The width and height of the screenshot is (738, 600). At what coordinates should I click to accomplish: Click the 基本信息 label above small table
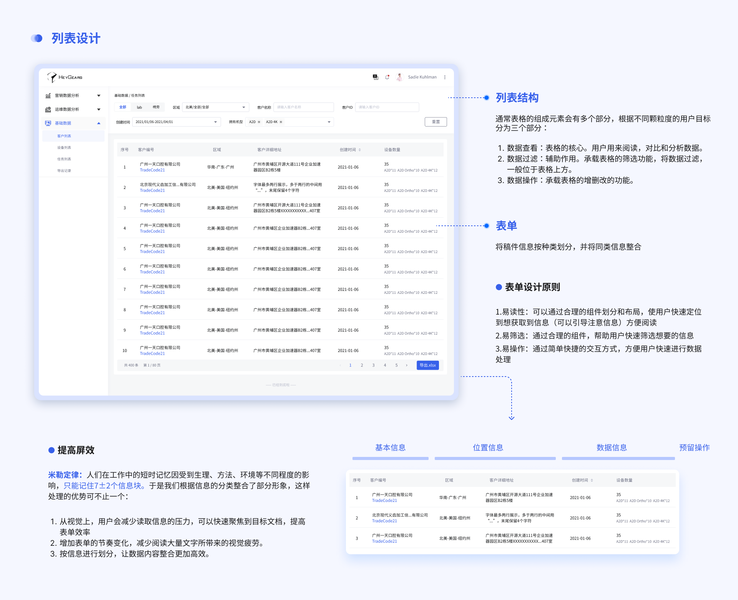(390, 448)
